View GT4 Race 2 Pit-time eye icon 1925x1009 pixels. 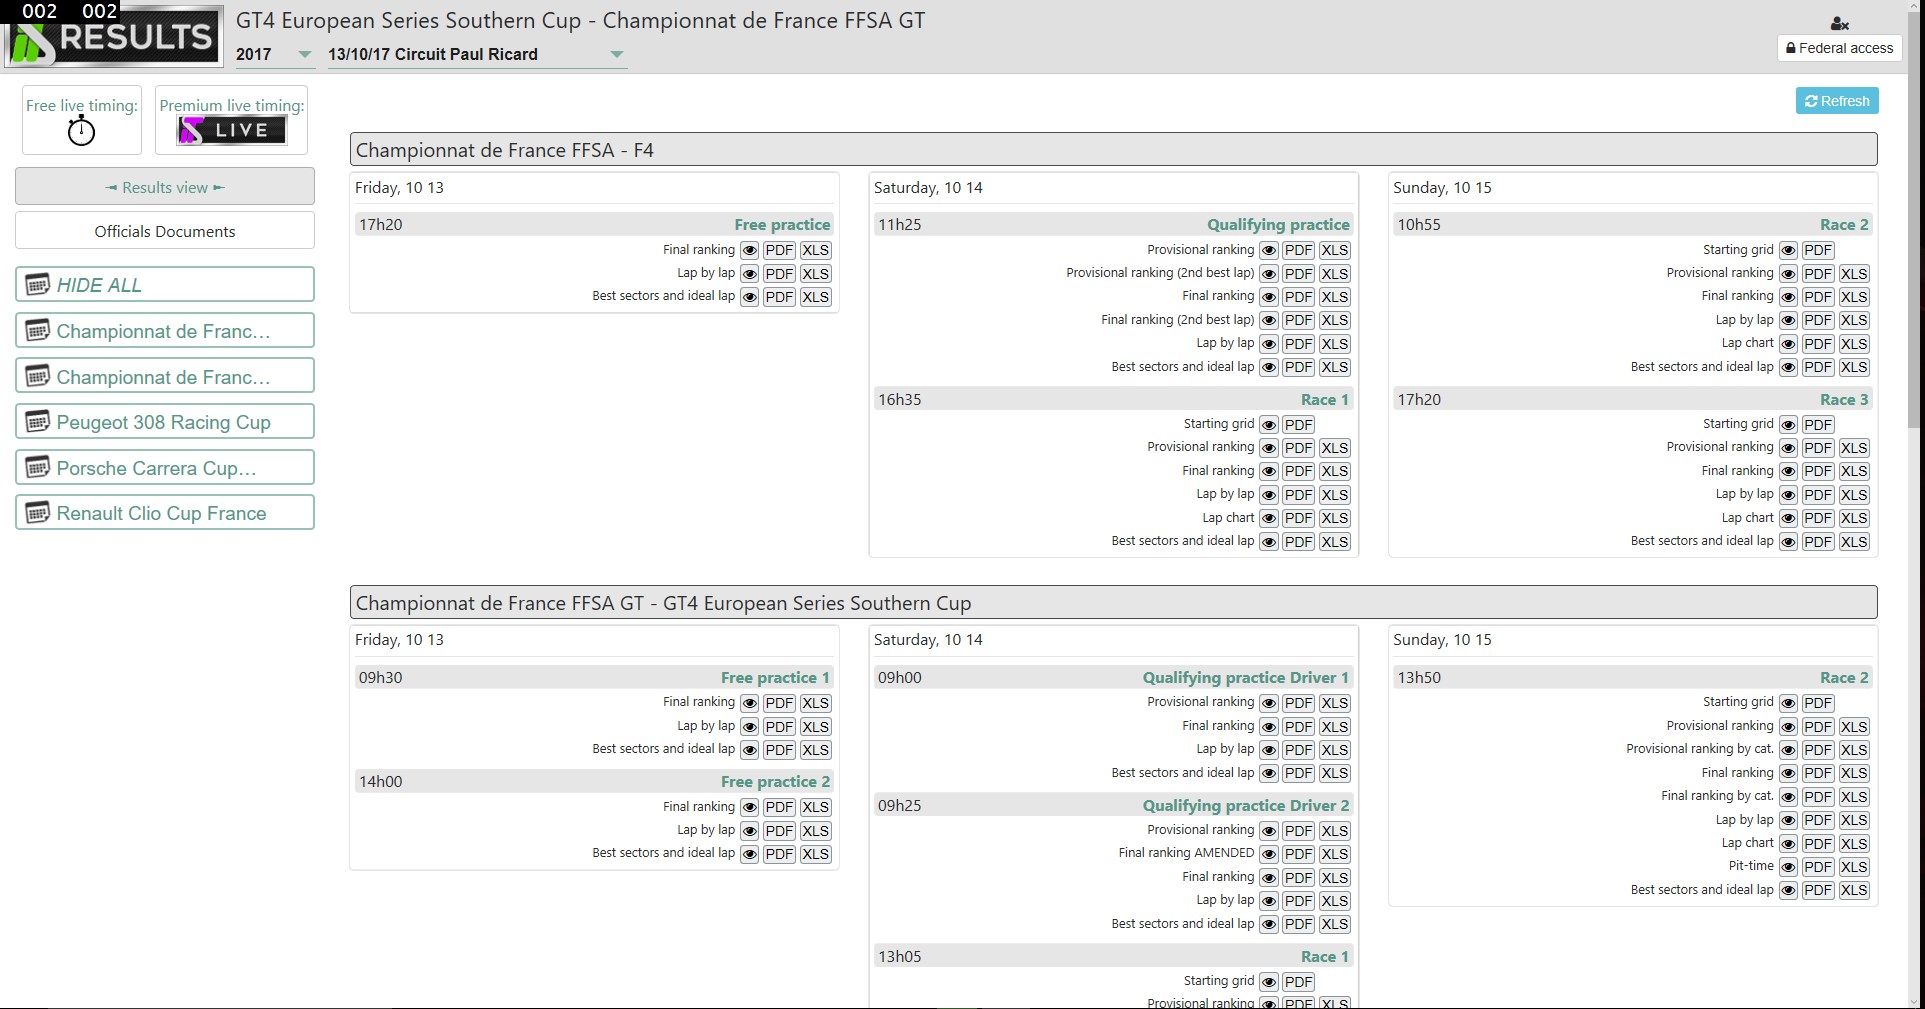point(1789,867)
